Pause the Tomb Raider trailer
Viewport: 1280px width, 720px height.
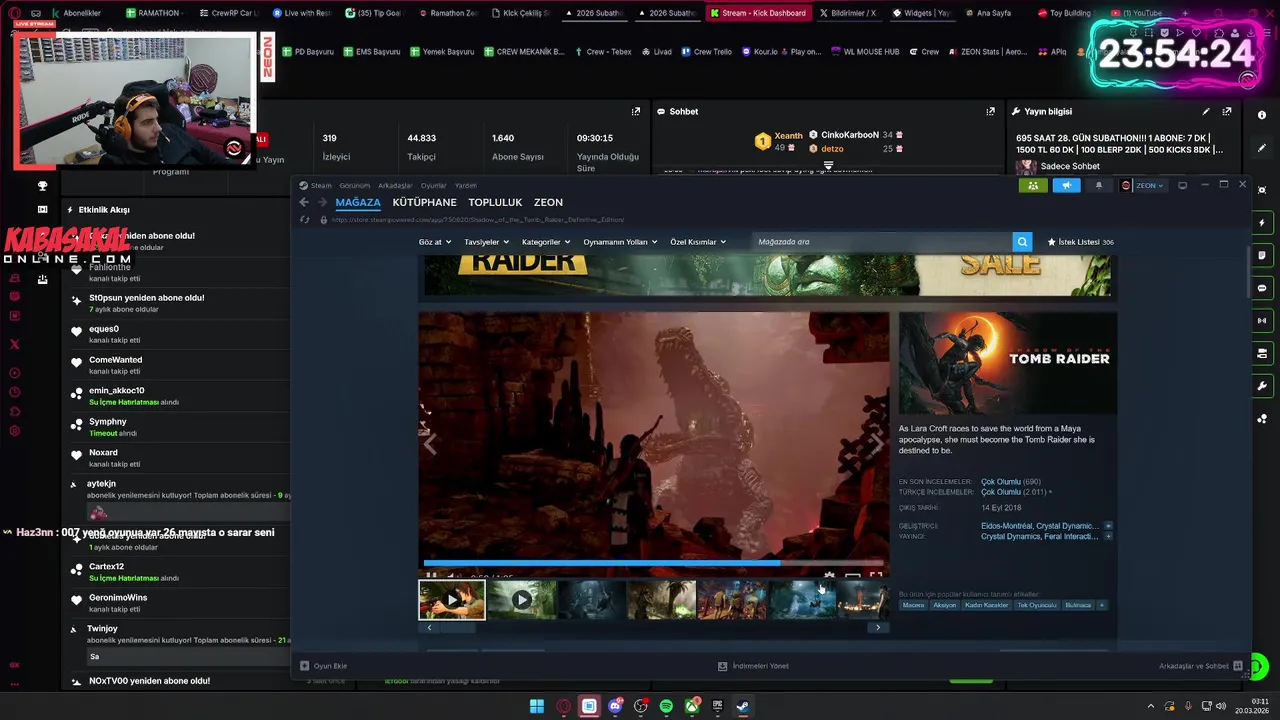pyautogui.click(x=432, y=576)
